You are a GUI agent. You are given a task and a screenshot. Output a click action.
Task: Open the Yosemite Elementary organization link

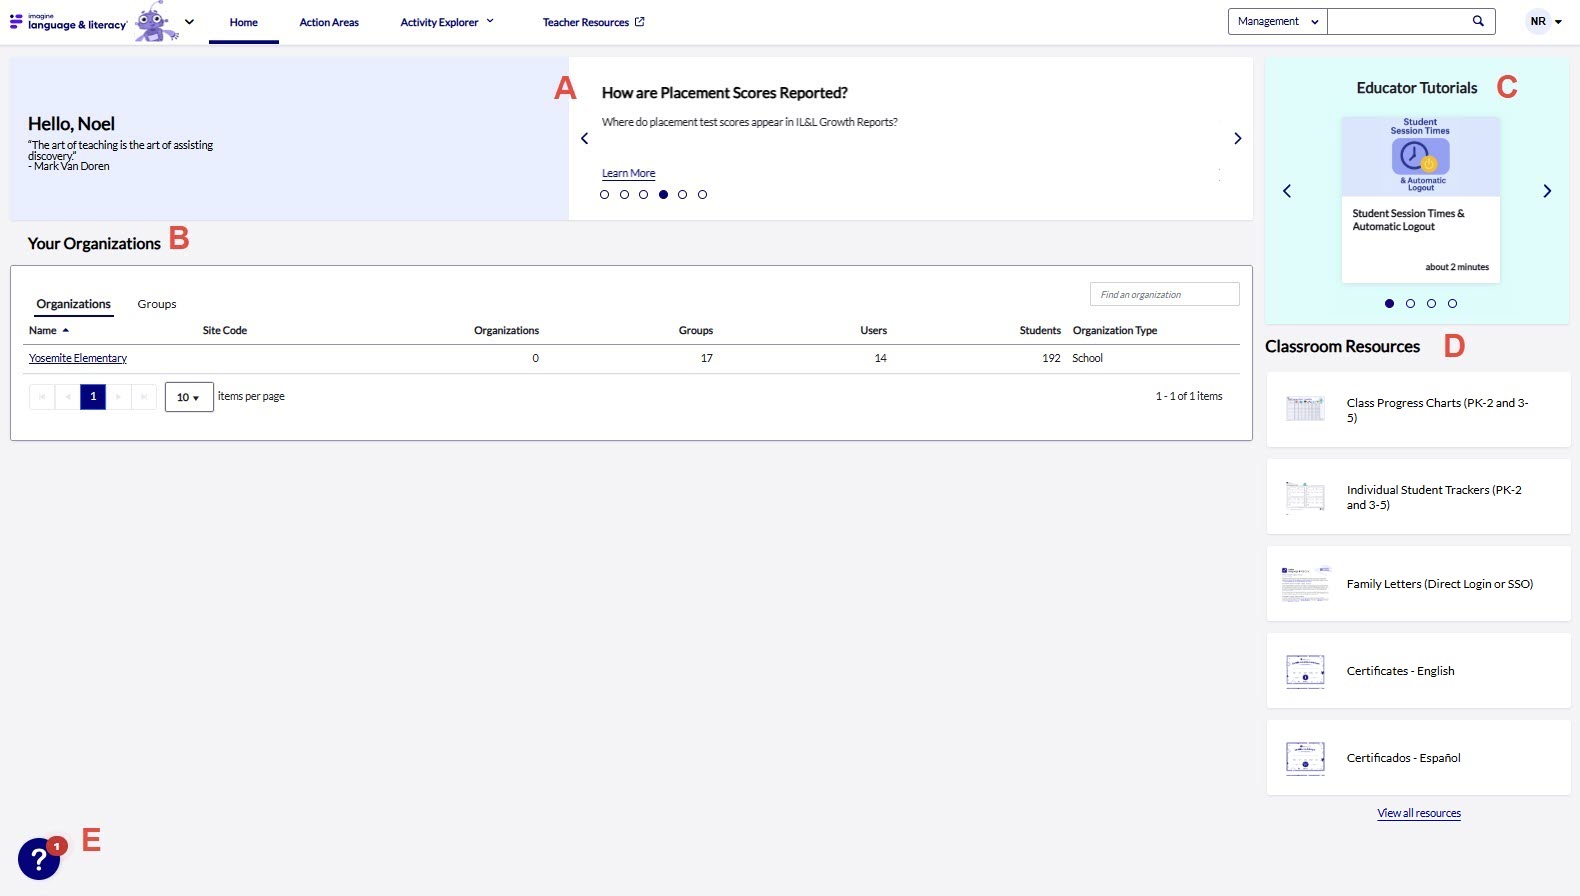tap(78, 358)
